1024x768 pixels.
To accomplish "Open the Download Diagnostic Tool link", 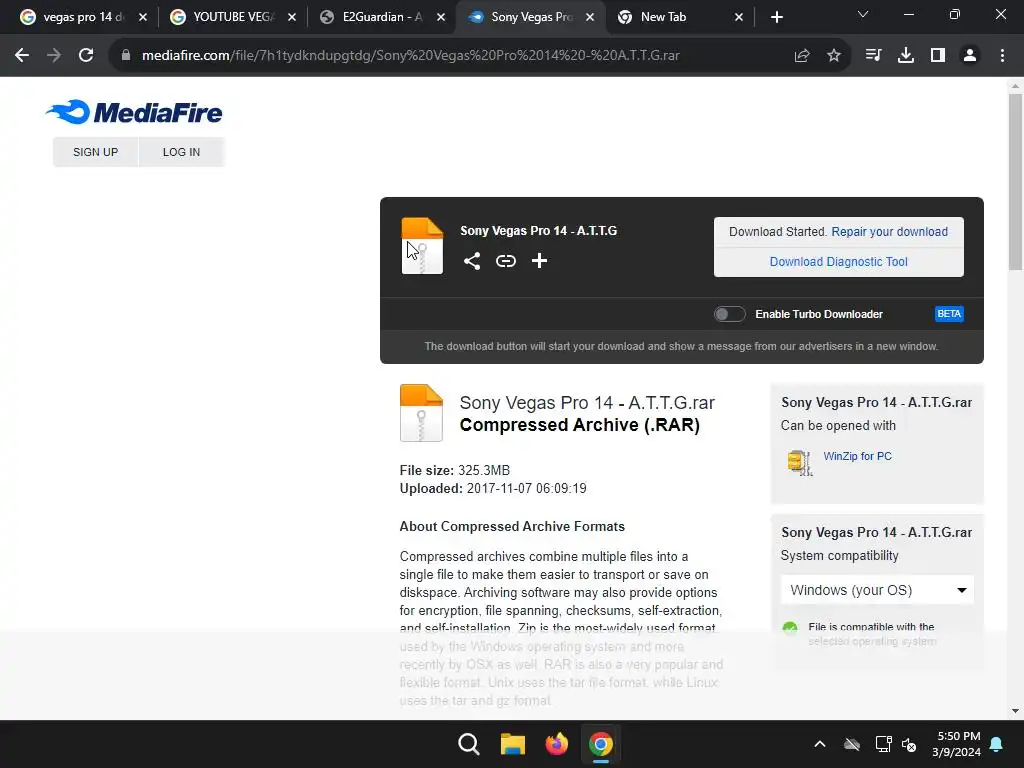I will click(x=839, y=262).
